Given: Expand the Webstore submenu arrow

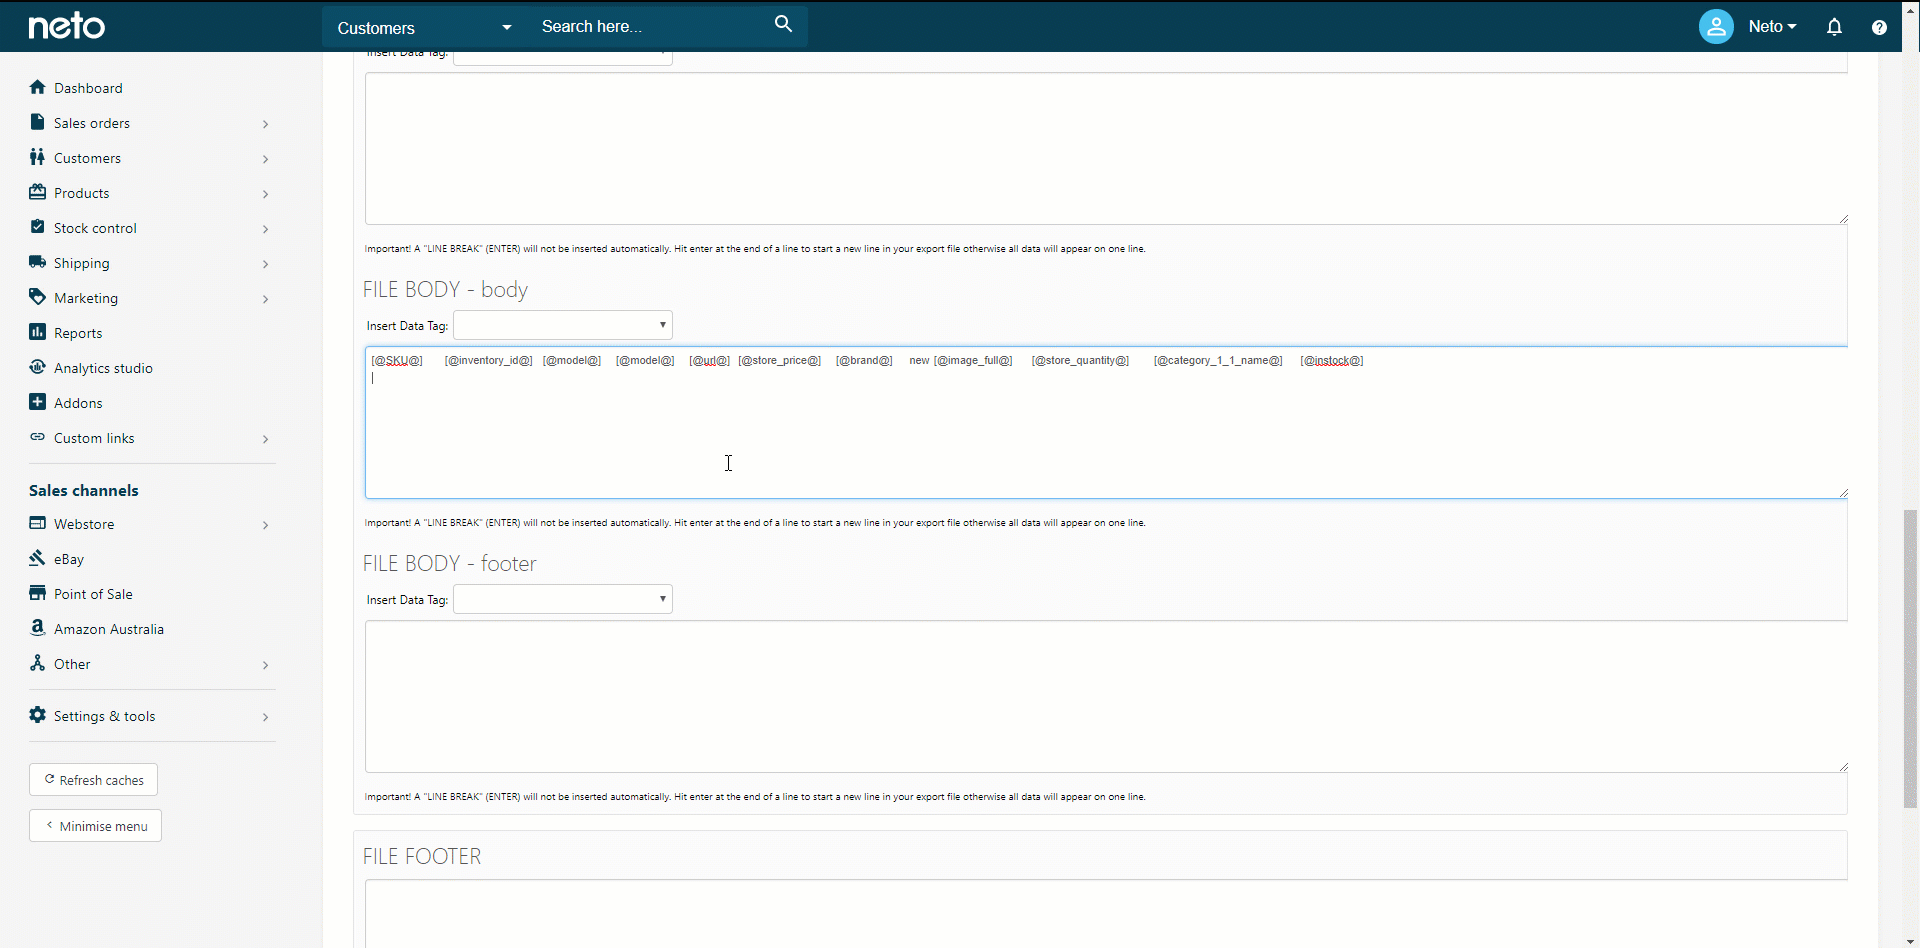Looking at the screenshot, I should (x=265, y=525).
